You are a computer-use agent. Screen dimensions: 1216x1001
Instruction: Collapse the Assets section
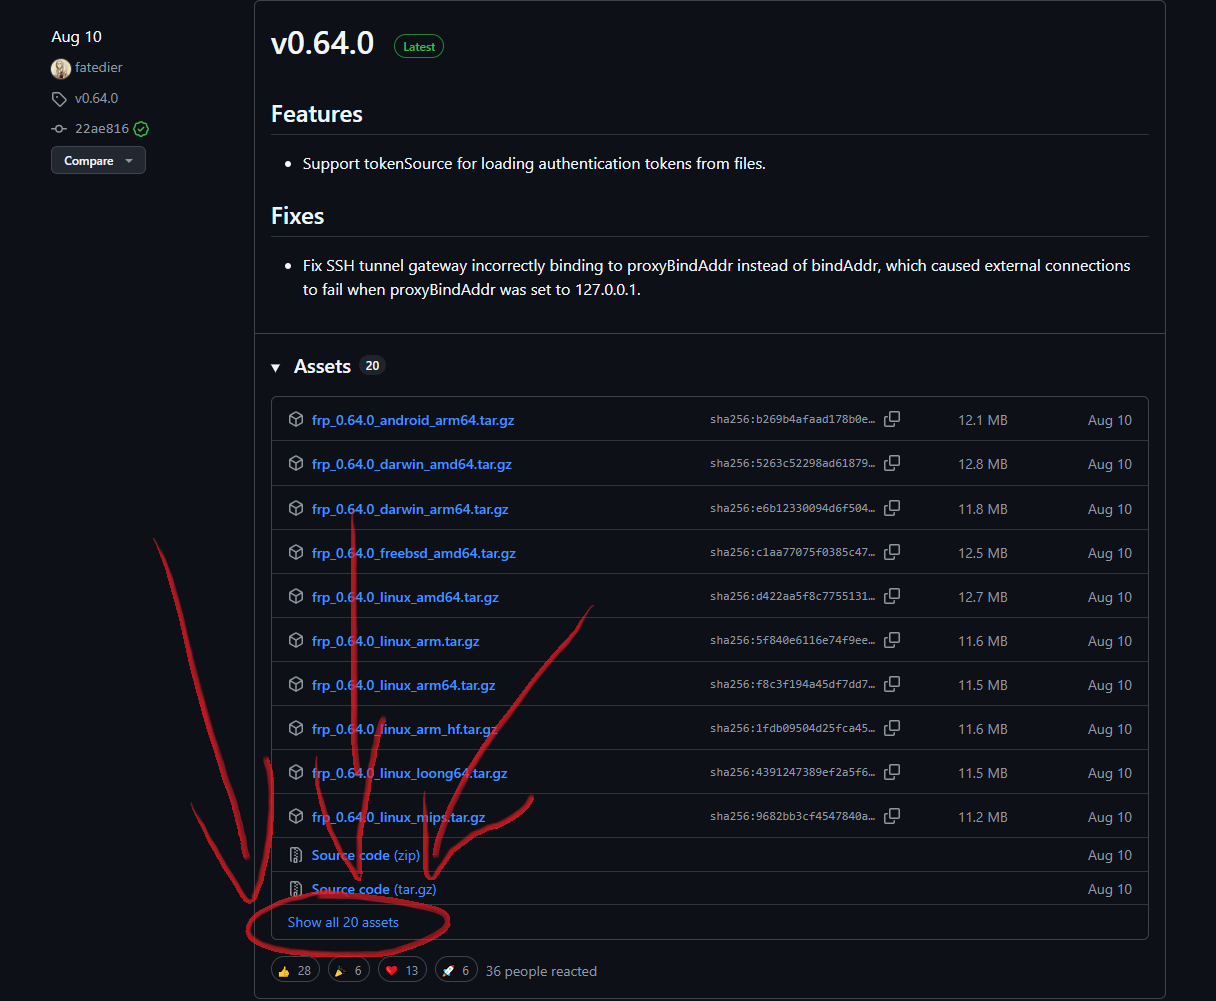pyautogui.click(x=276, y=367)
